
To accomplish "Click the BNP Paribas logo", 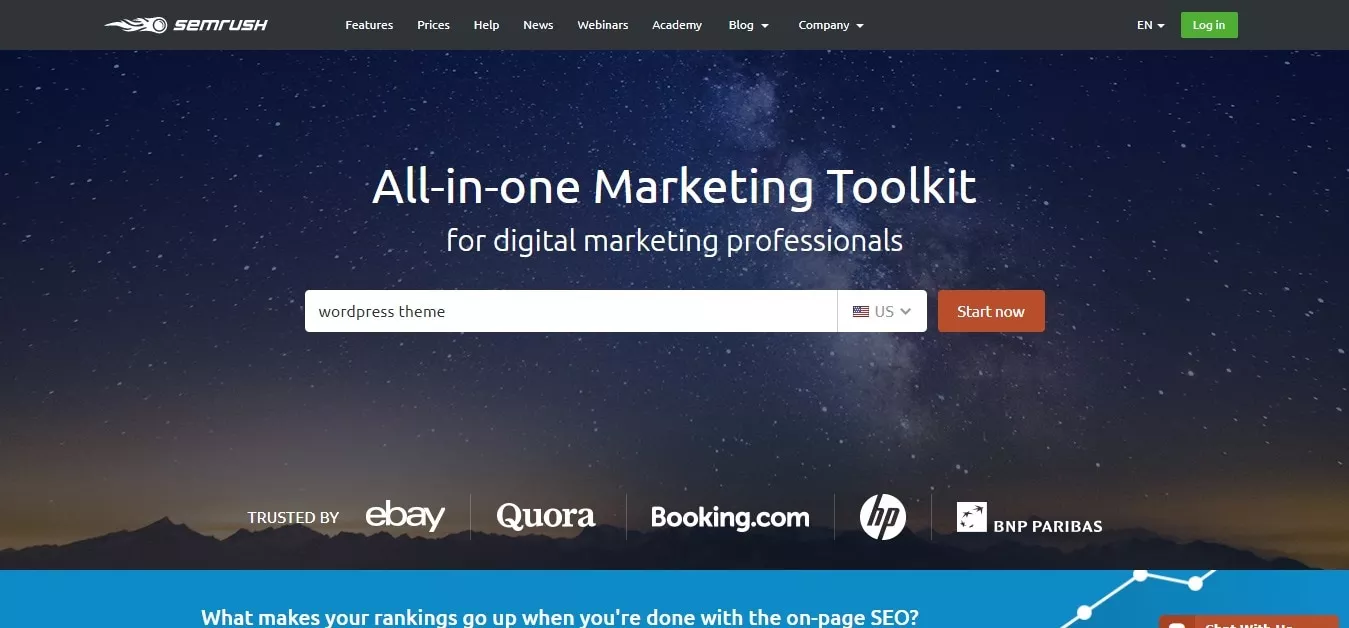I will click(1029, 518).
